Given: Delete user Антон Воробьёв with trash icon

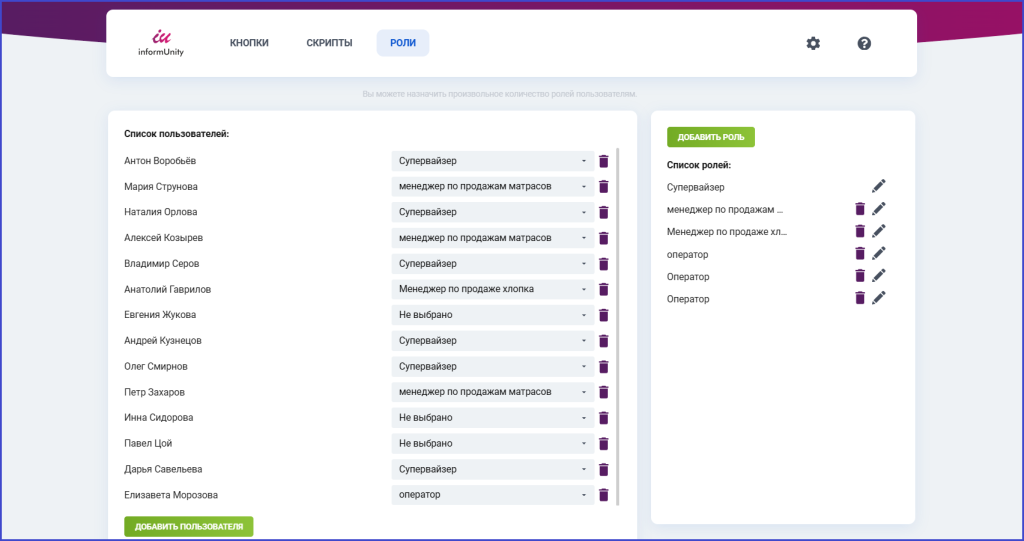Looking at the screenshot, I should 603,161.
